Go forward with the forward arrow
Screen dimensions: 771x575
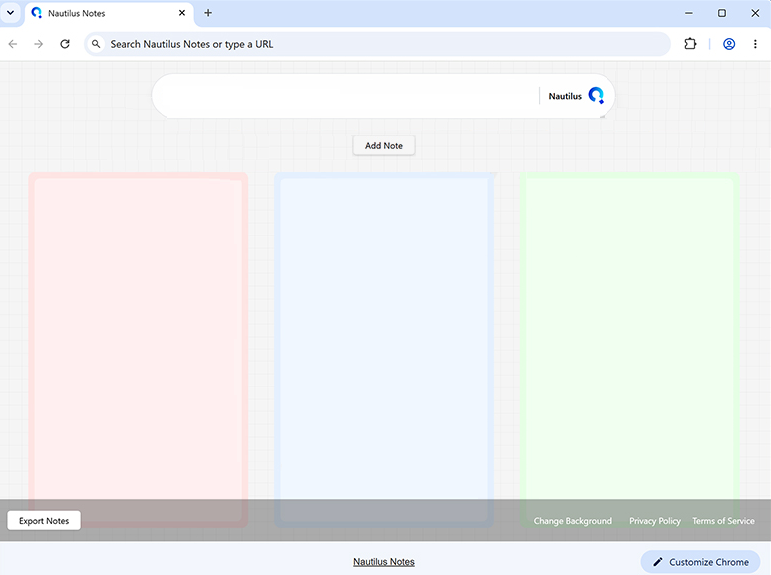coord(38,44)
